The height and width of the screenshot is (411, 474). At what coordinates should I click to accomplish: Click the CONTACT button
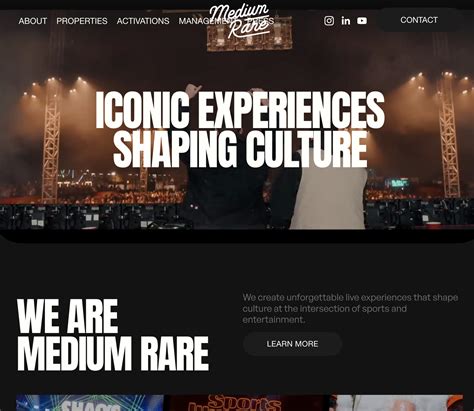click(x=419, y=20)
